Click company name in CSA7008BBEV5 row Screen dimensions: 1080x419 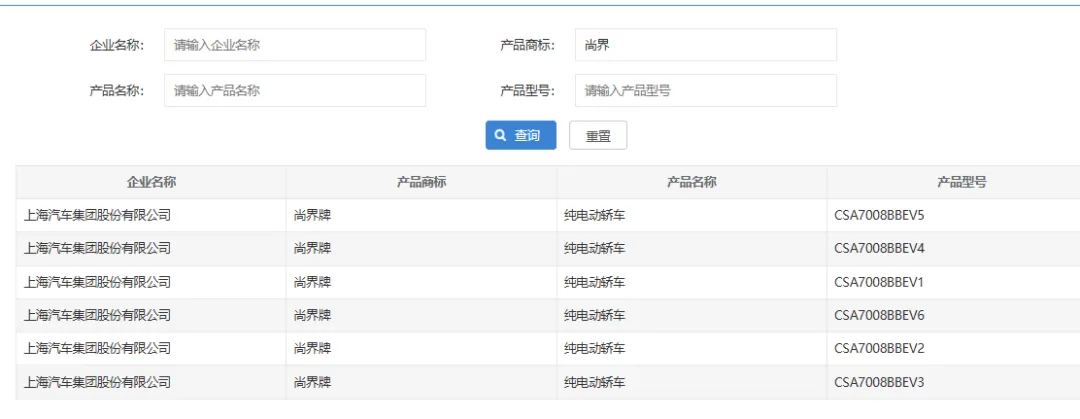pyautogui.click(x=97, y=216)
